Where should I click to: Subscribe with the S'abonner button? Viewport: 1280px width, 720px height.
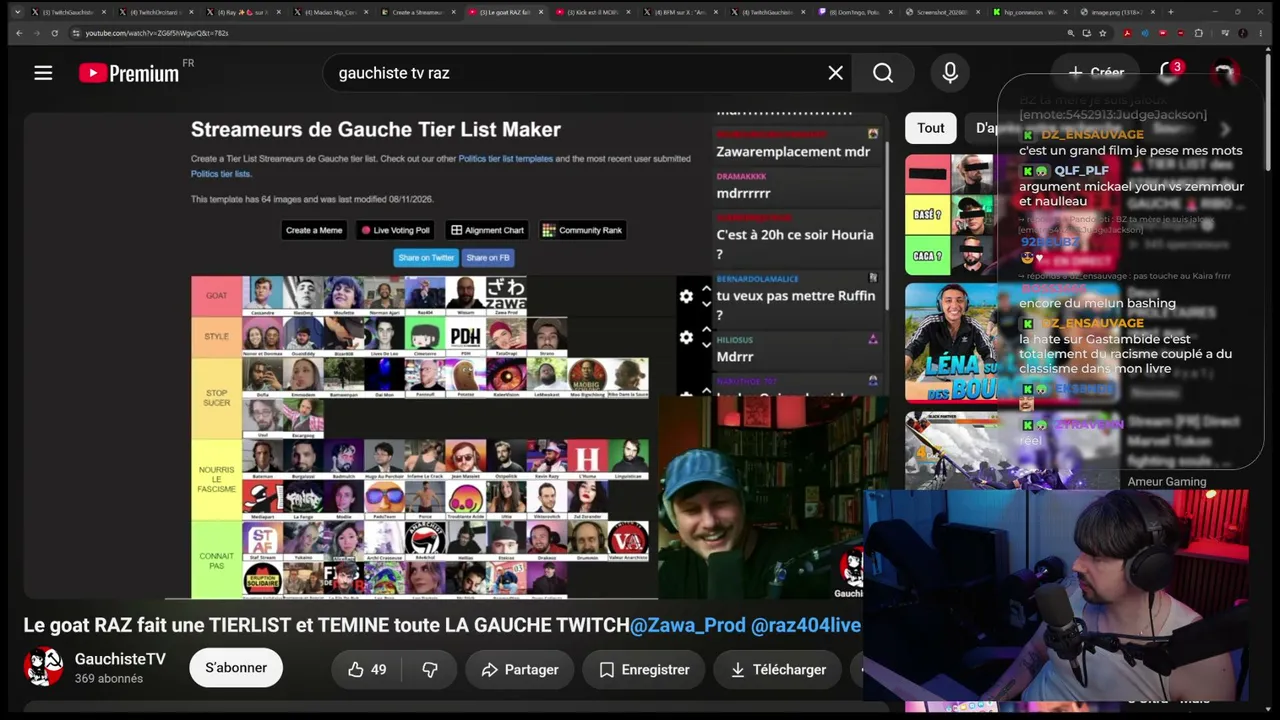click(236, 668)
